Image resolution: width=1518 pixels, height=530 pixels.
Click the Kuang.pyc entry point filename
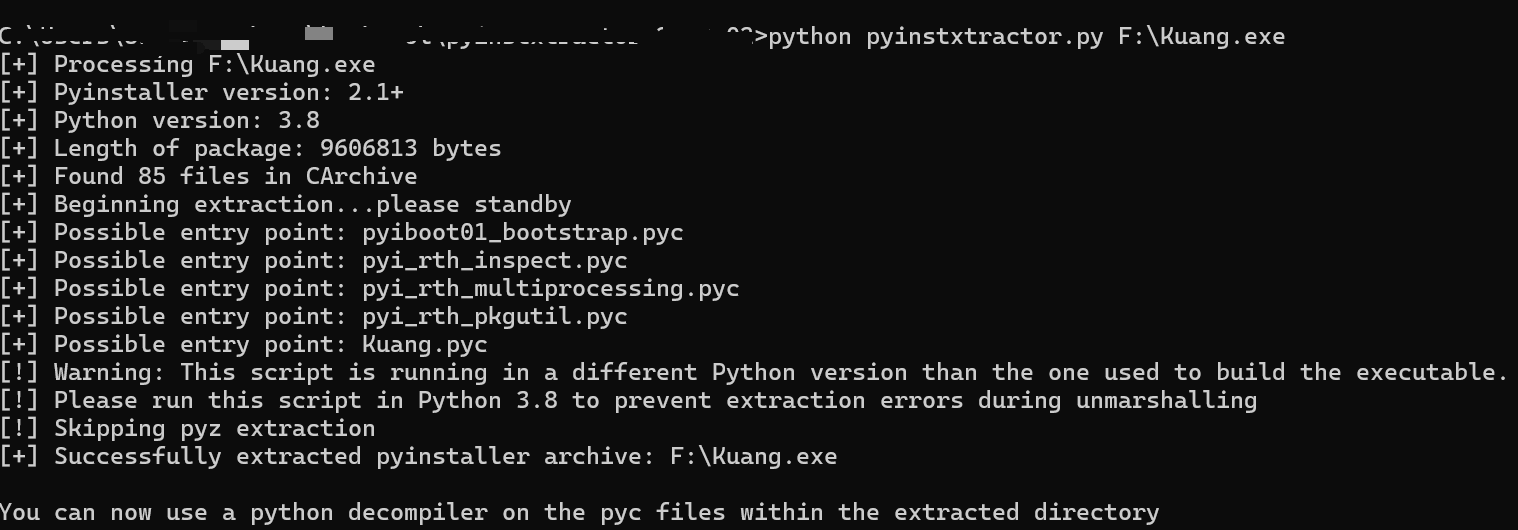point(425,345)
